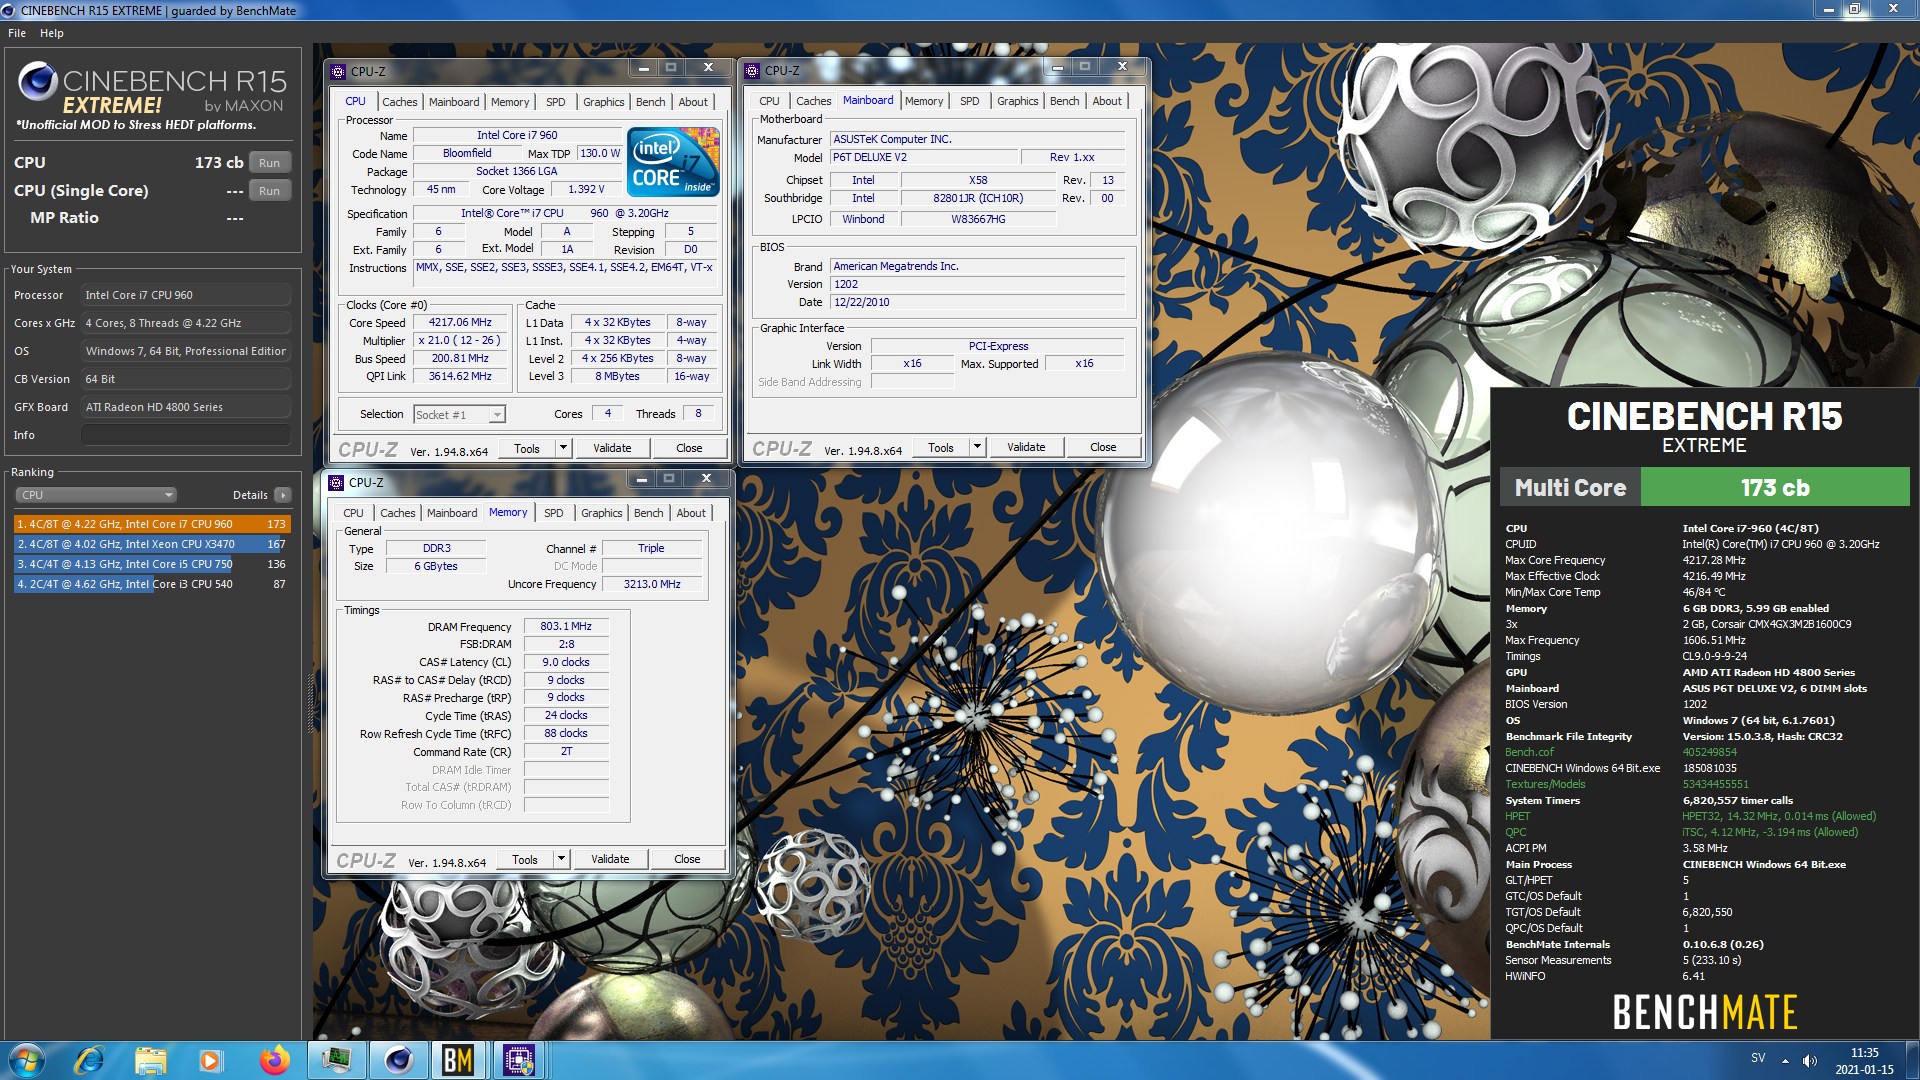Open Graphics tab in processor CPU-Z window
1920x1080 pixels.
click(x=603, y=102)
